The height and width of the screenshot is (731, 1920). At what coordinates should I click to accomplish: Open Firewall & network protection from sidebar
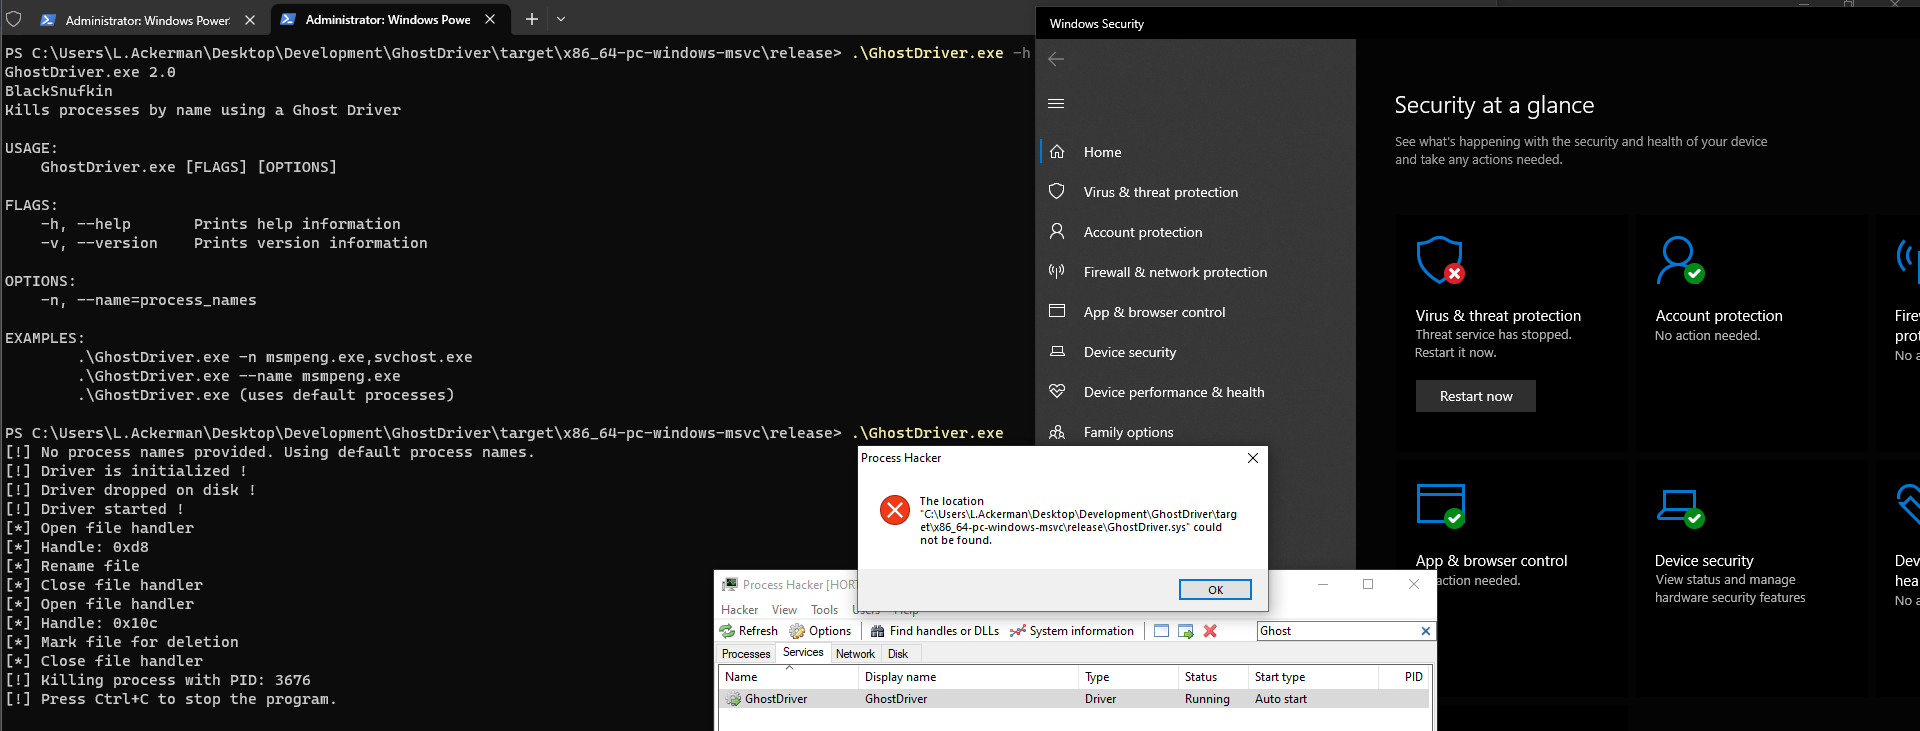click(1175, 272)
